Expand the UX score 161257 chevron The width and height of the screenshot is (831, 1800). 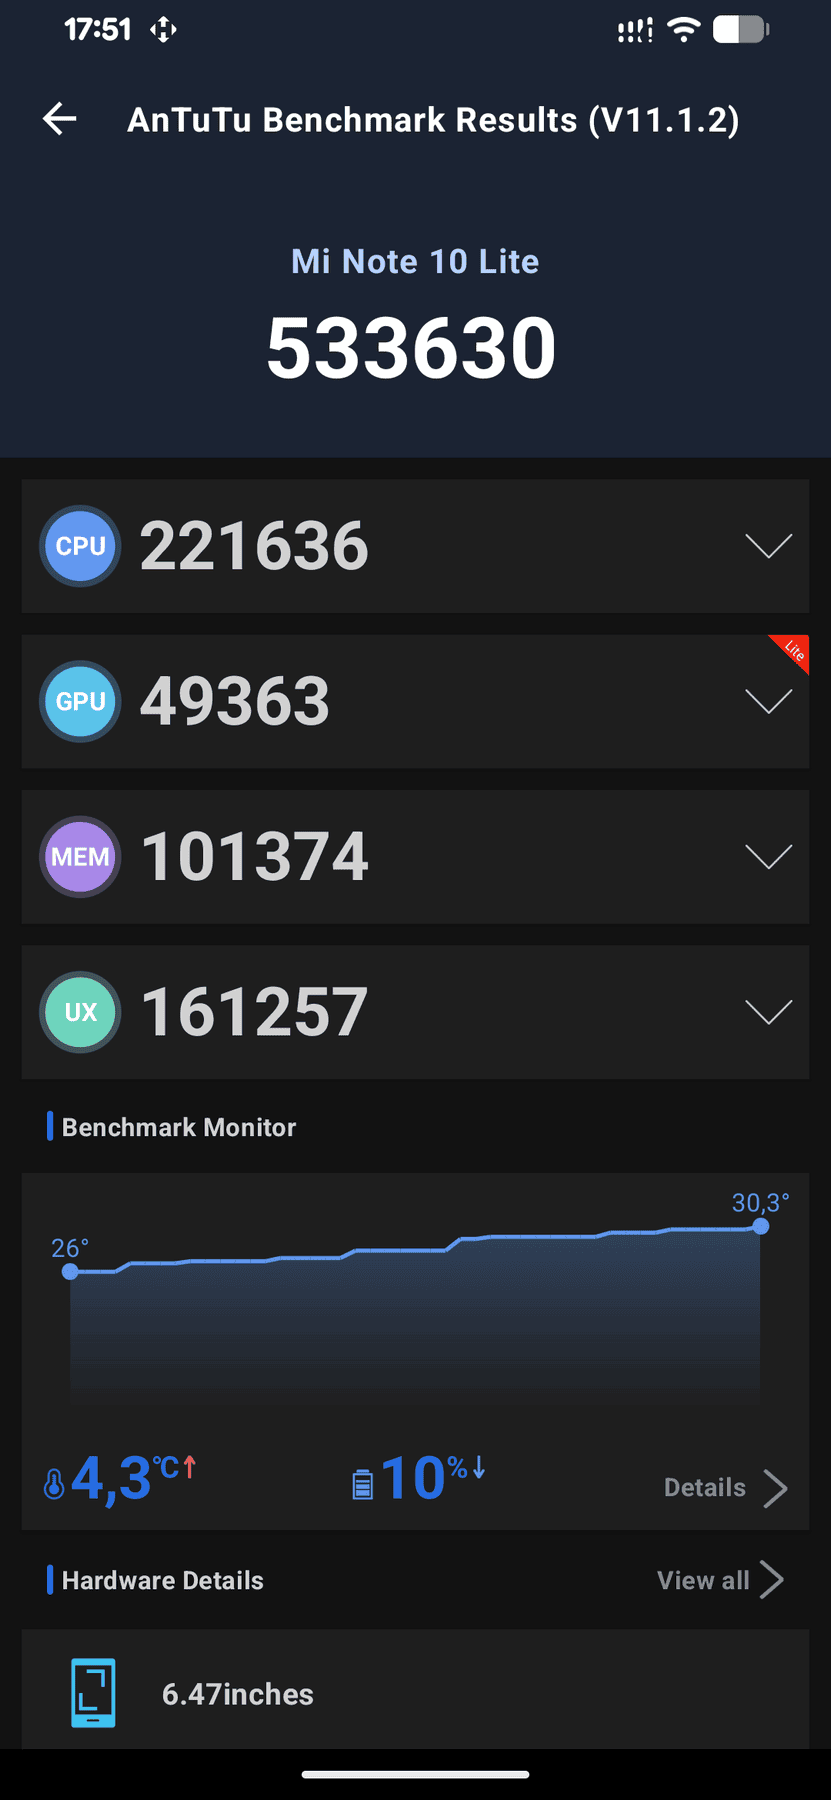(769, 1012)
